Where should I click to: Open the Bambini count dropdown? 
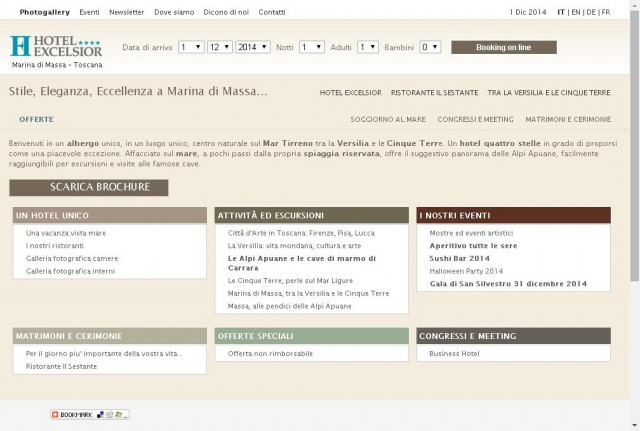430,47
